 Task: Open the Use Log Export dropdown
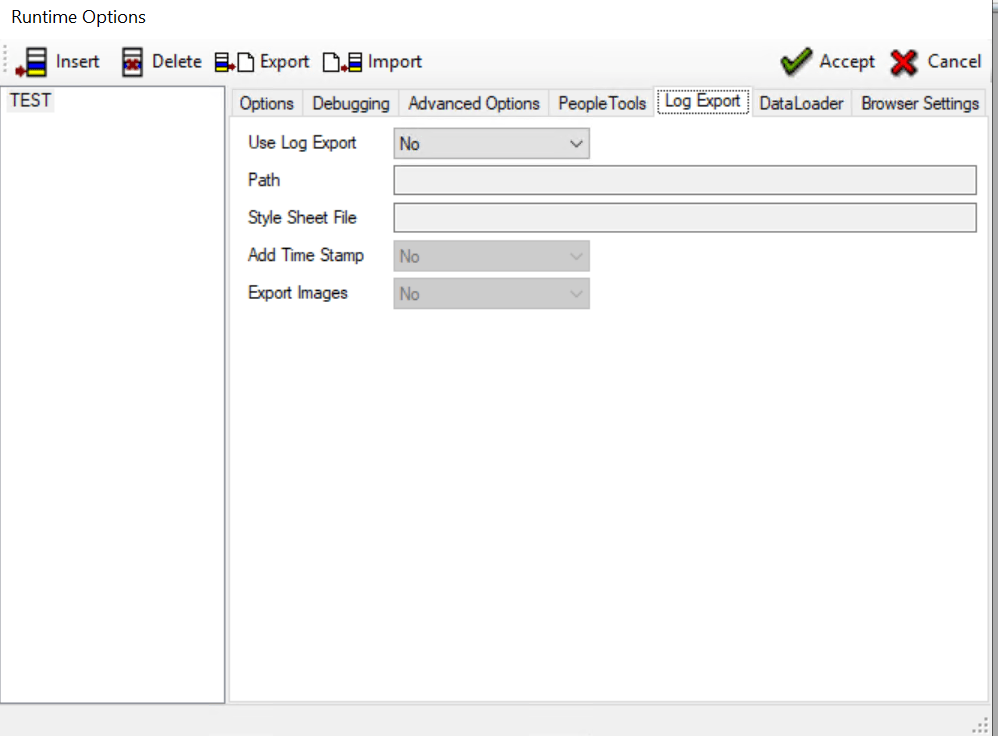coord(577,143)
